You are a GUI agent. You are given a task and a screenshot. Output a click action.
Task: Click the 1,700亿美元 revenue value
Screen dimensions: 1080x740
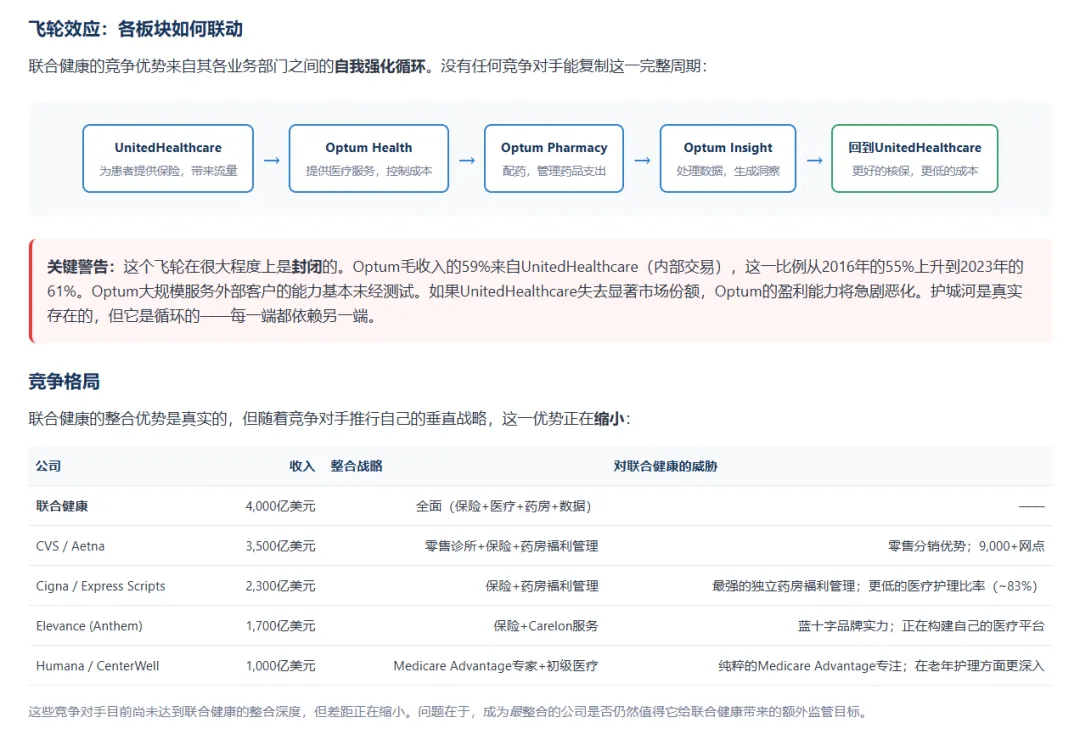[x=280, y=626]
